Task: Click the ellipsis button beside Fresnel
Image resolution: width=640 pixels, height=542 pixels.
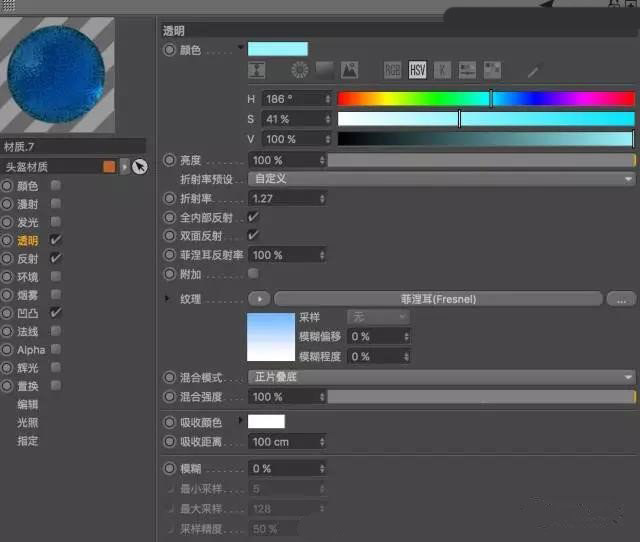Action: tap(621, 299)
